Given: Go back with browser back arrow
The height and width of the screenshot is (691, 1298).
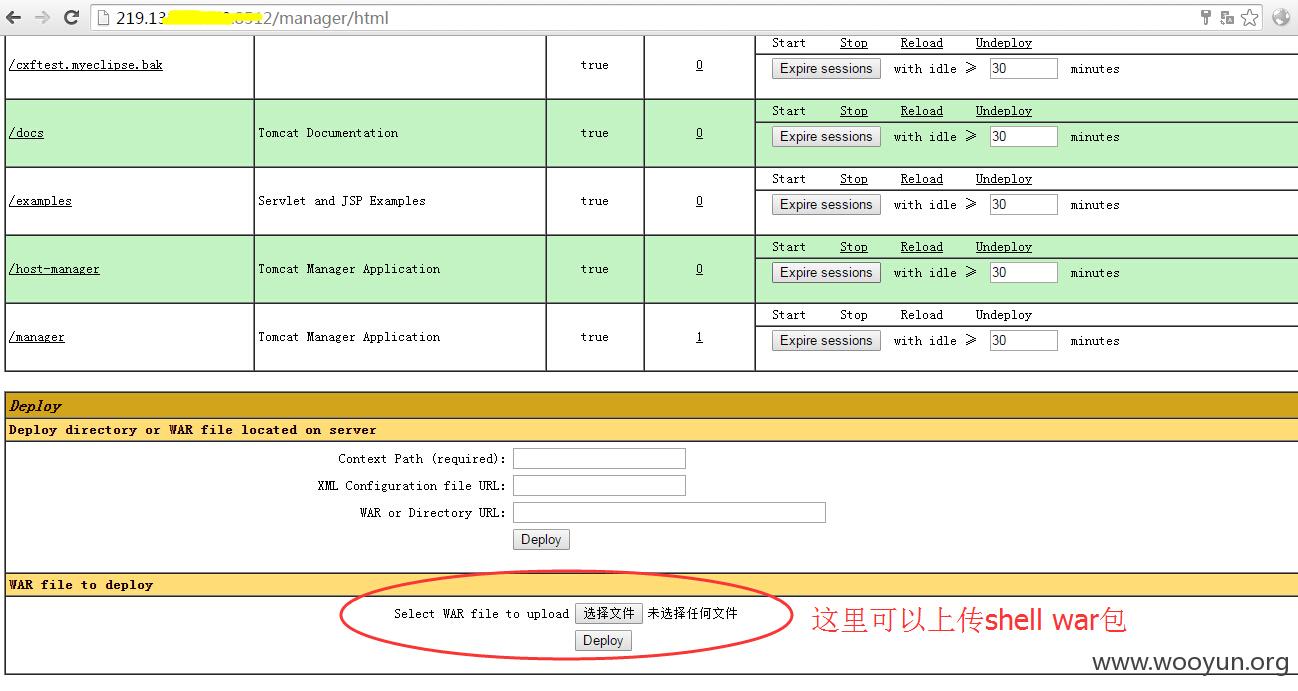Looking at the screenshot, I should click(14, 17).
